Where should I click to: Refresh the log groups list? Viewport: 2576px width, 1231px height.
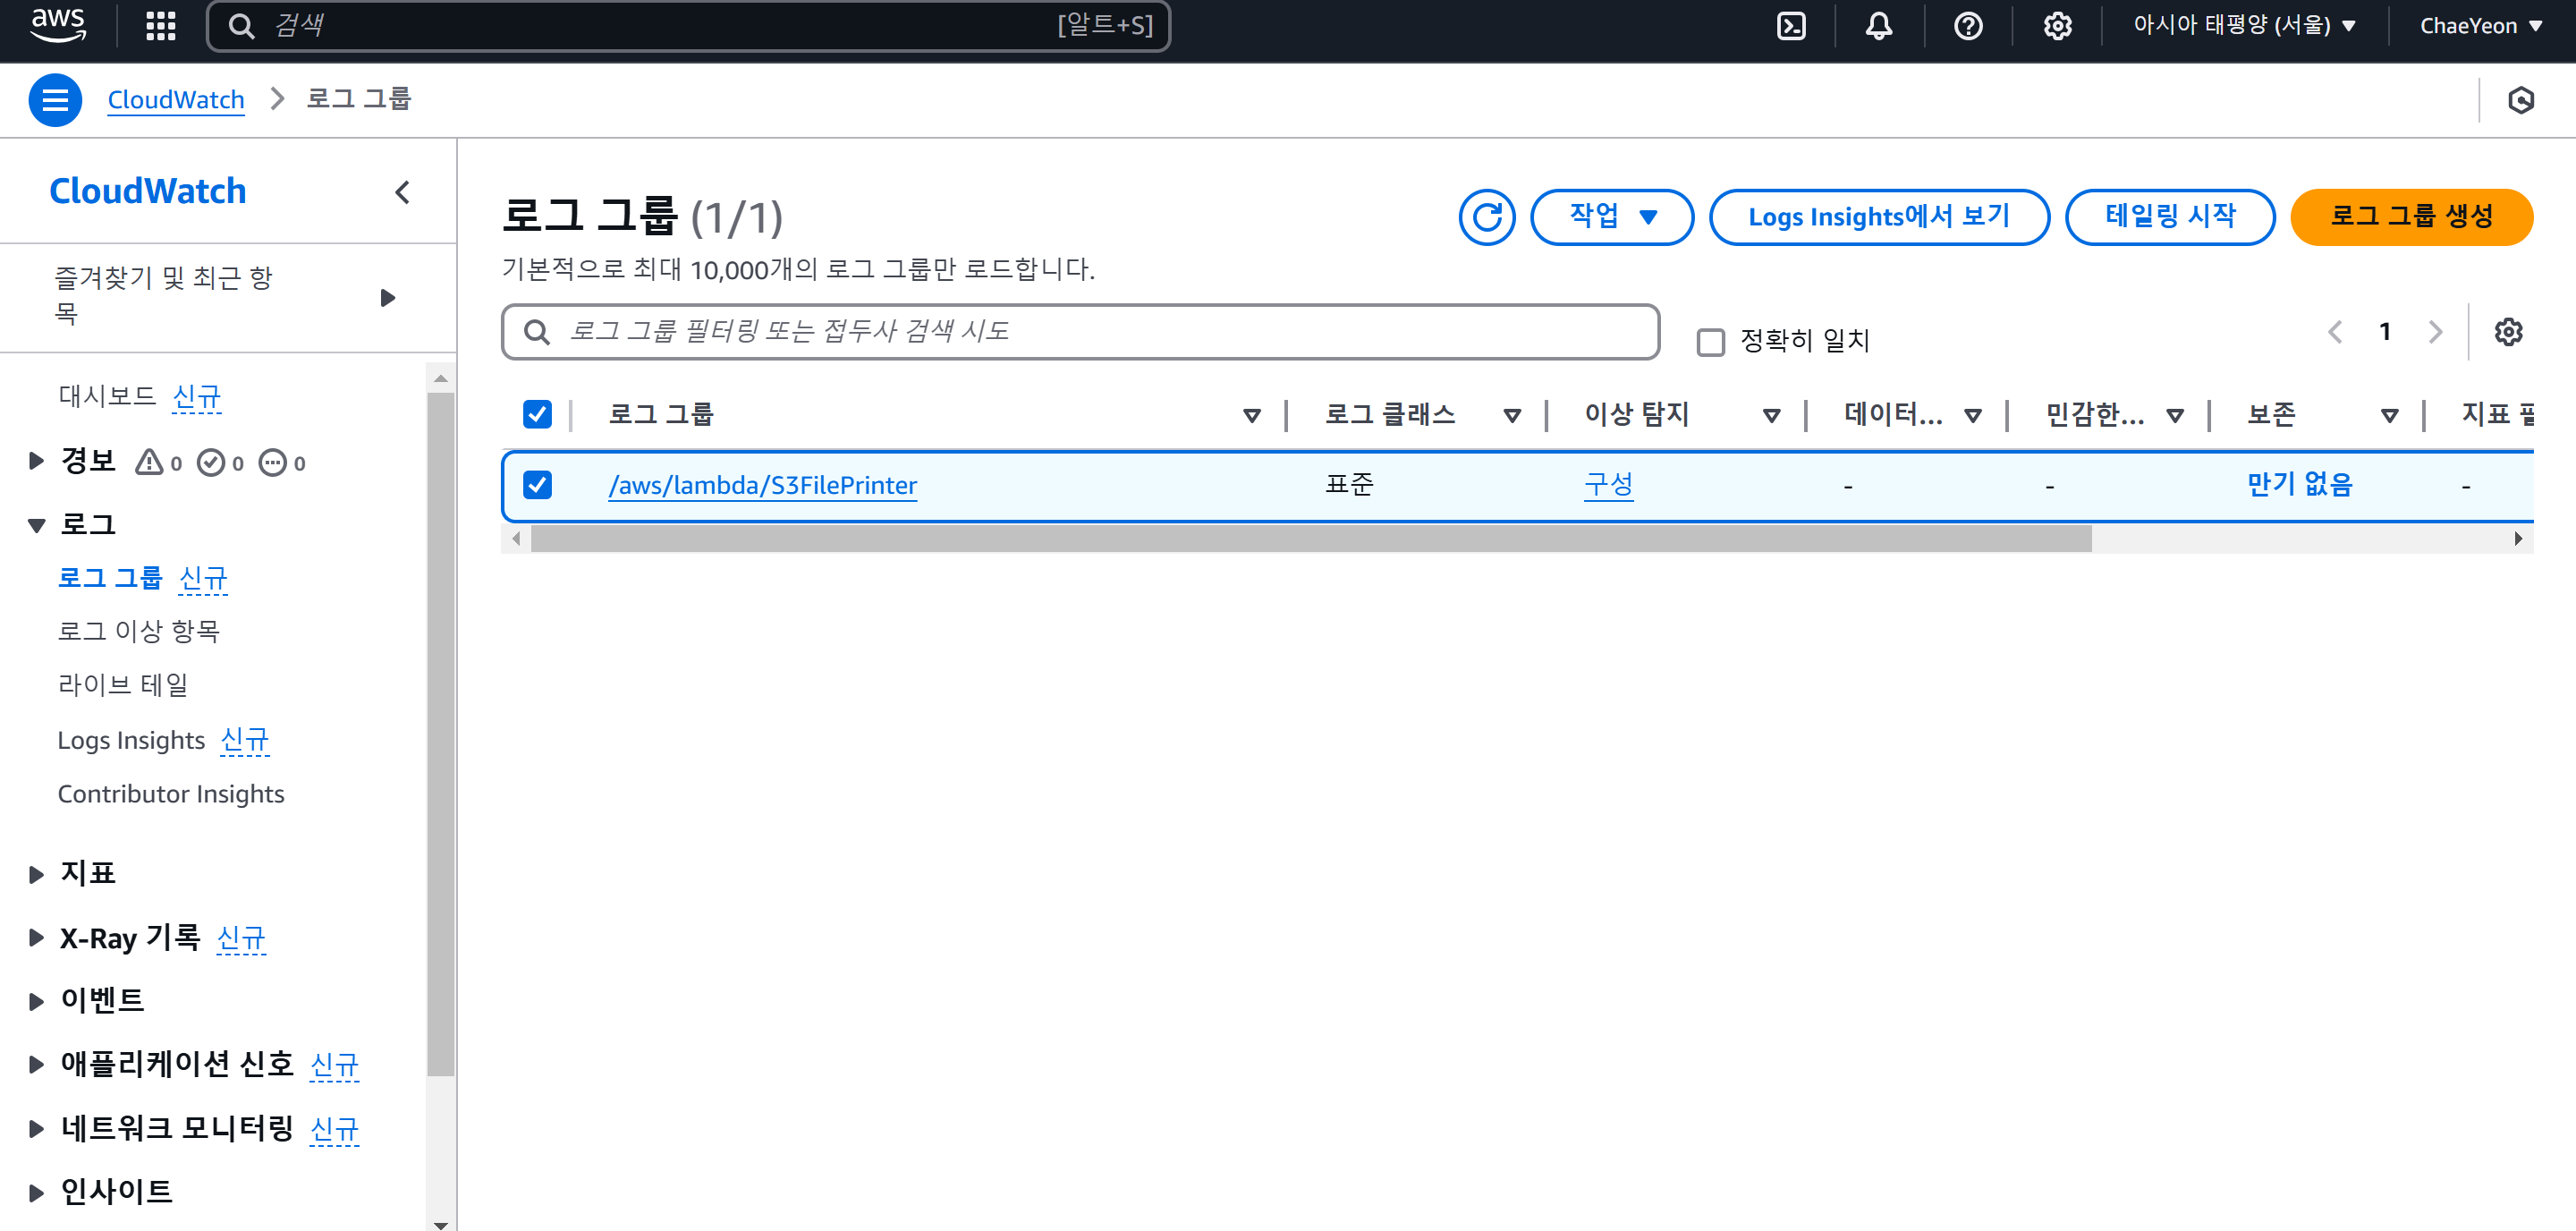1486,217
